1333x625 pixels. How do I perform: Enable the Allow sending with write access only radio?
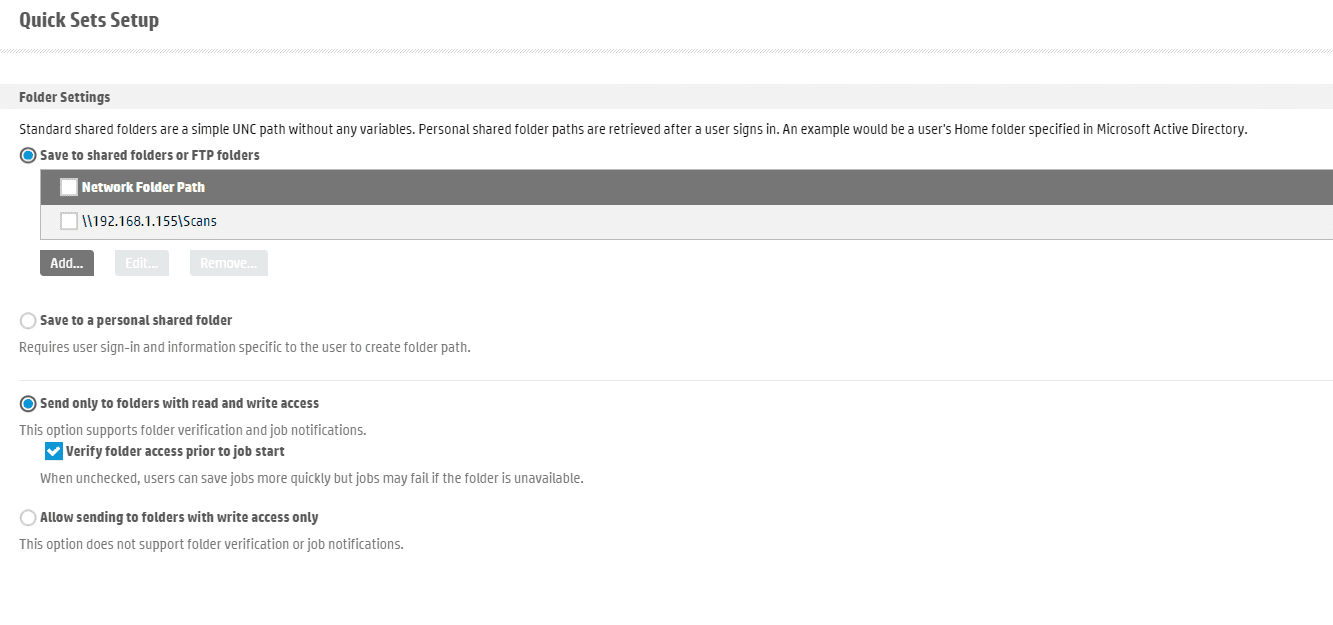tap(28, 518)
